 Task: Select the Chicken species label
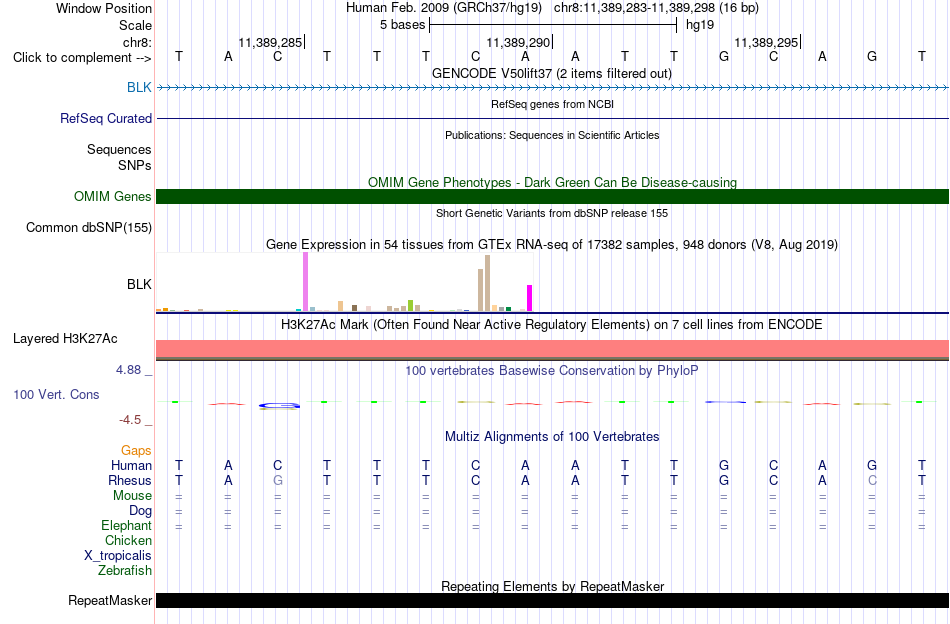[x=128, y=540]
